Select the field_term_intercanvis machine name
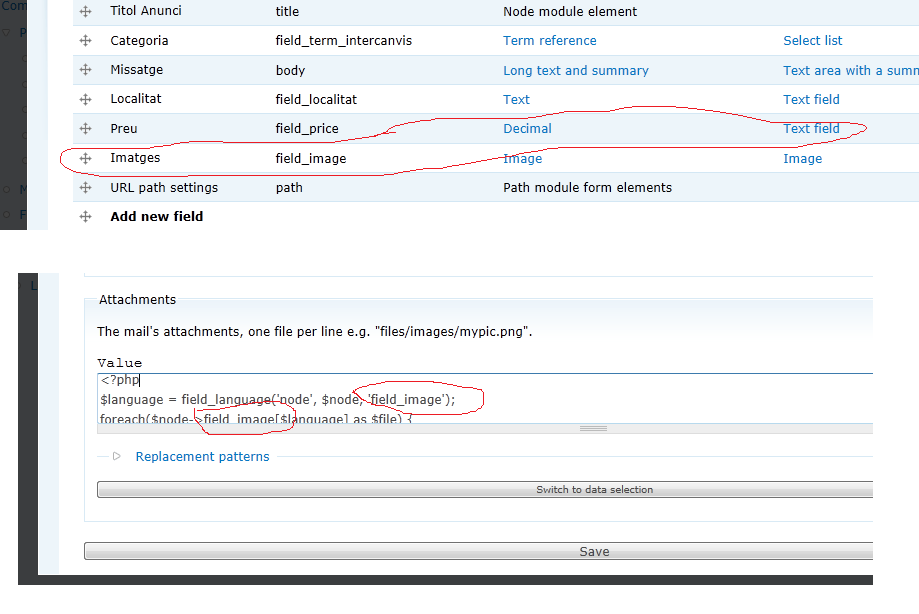 coord(343,40)
